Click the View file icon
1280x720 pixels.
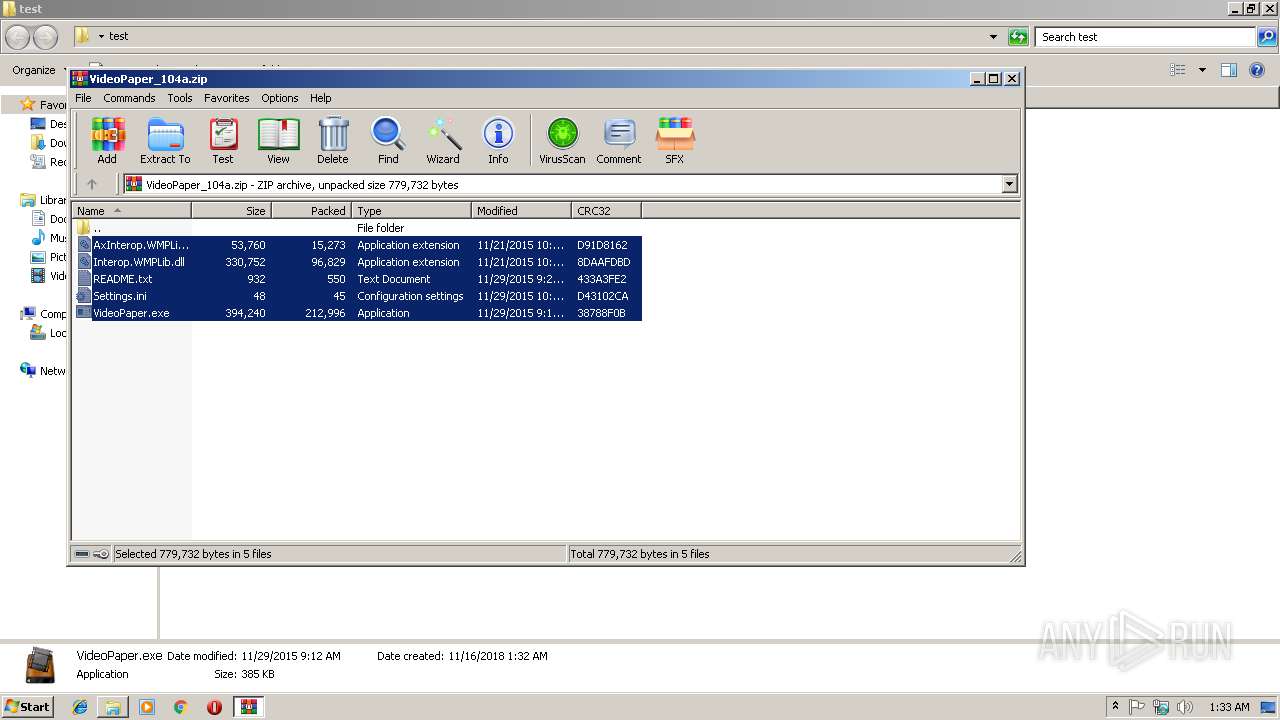(x=278, y=140)
